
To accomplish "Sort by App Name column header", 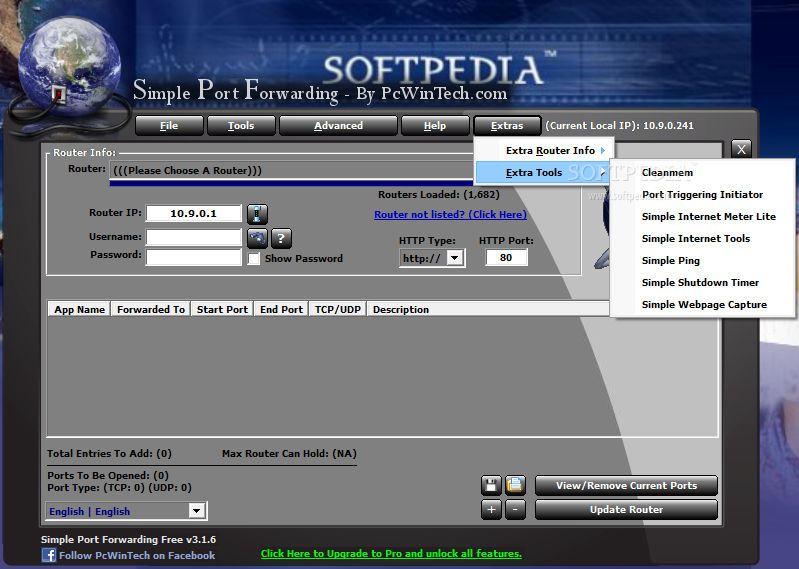I will (79, 309).
